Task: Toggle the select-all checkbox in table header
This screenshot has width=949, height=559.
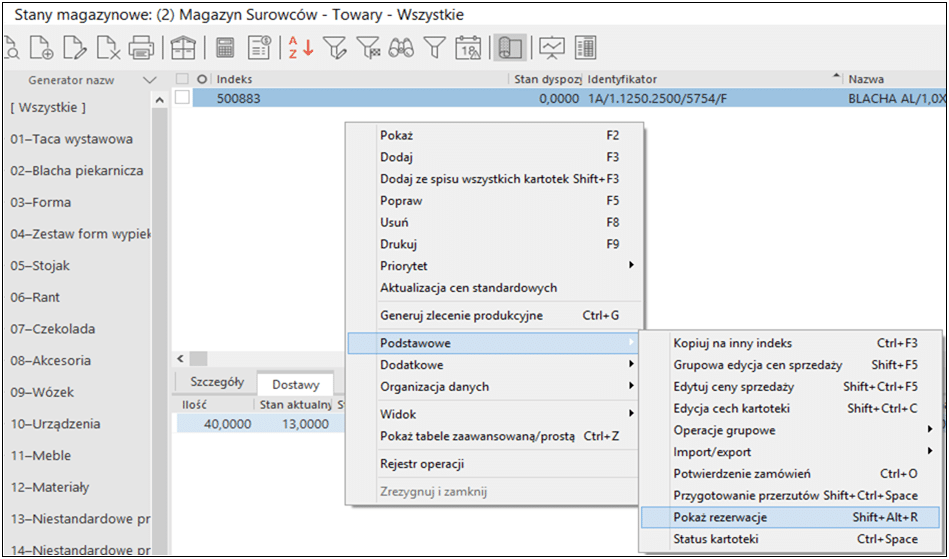Action: [x=182, y=79]
